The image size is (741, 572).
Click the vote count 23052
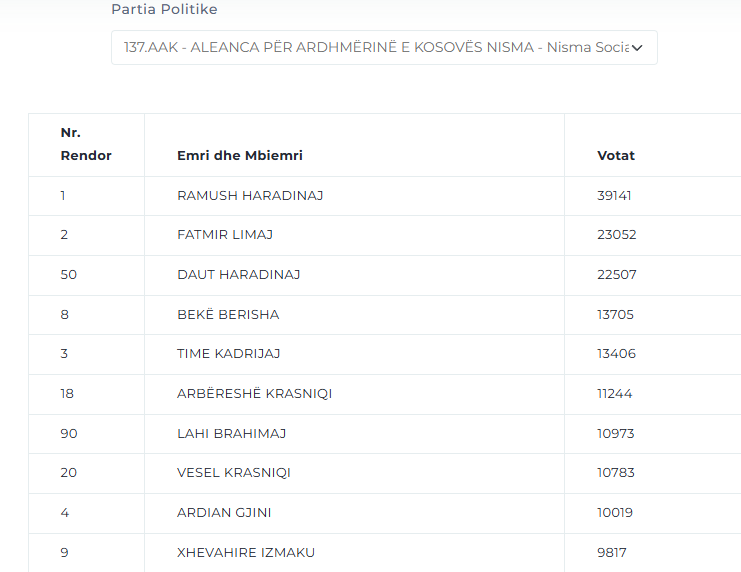pos(616,235)
